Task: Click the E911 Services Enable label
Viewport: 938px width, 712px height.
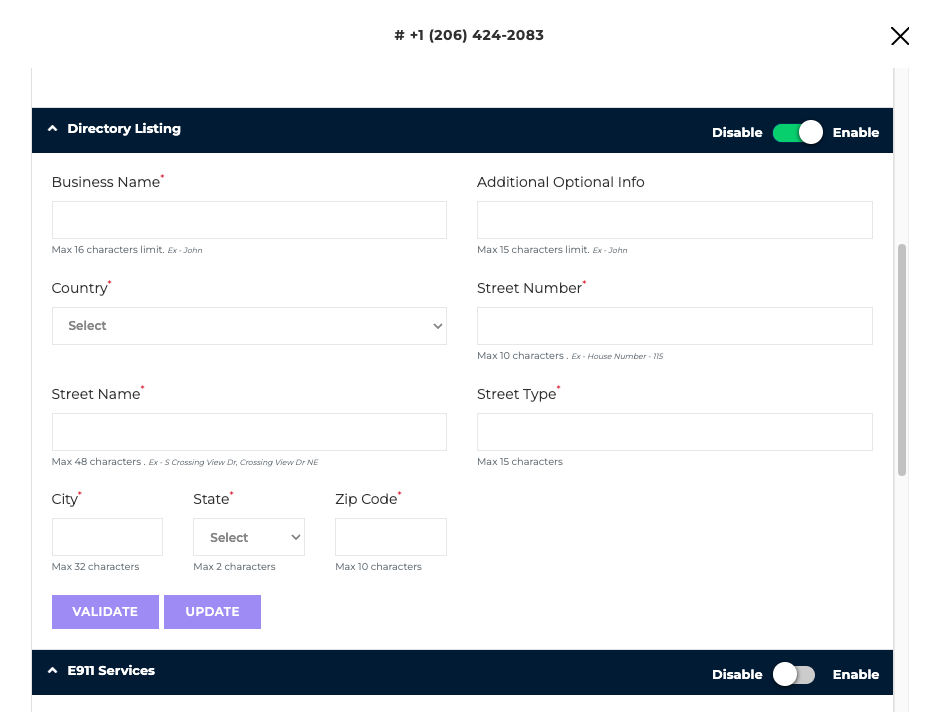Action: (x=856, y=675)
